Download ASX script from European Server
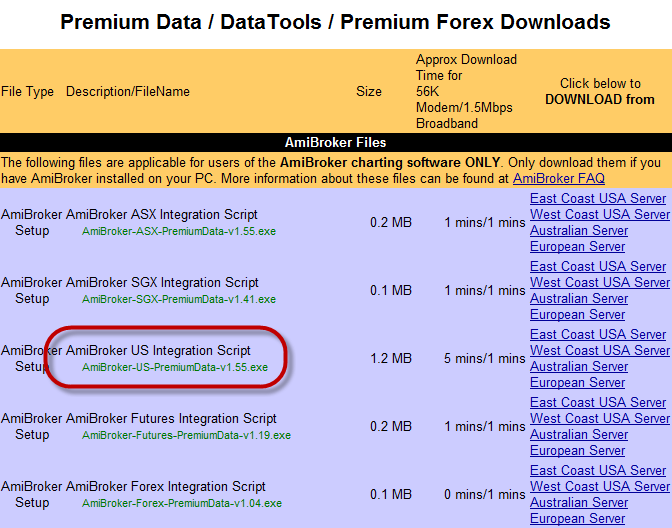 577,246
